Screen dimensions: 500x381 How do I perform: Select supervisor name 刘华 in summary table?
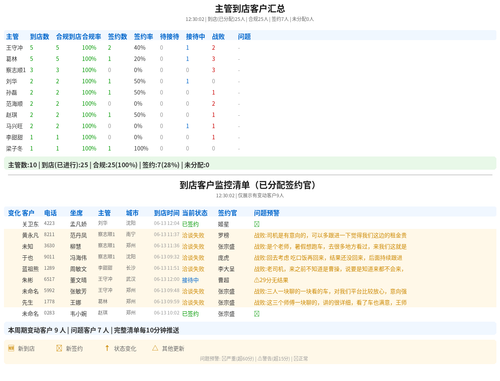coord(11,81)
